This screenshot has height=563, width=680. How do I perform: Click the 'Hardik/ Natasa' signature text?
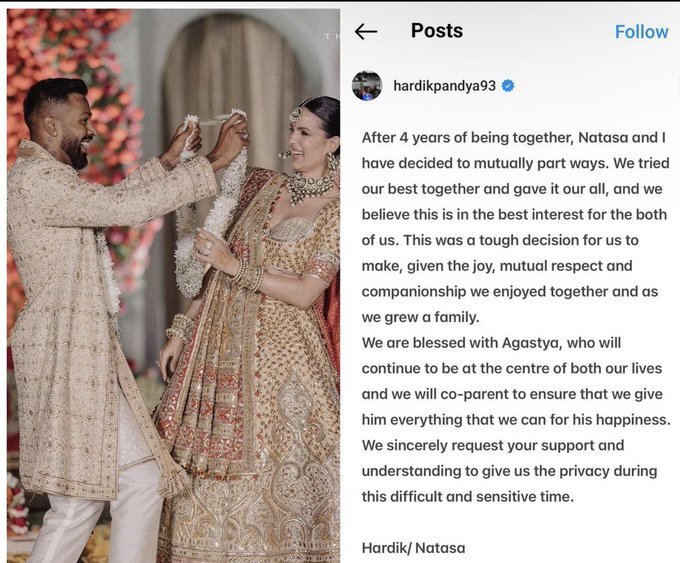click(x=413, y=548)
